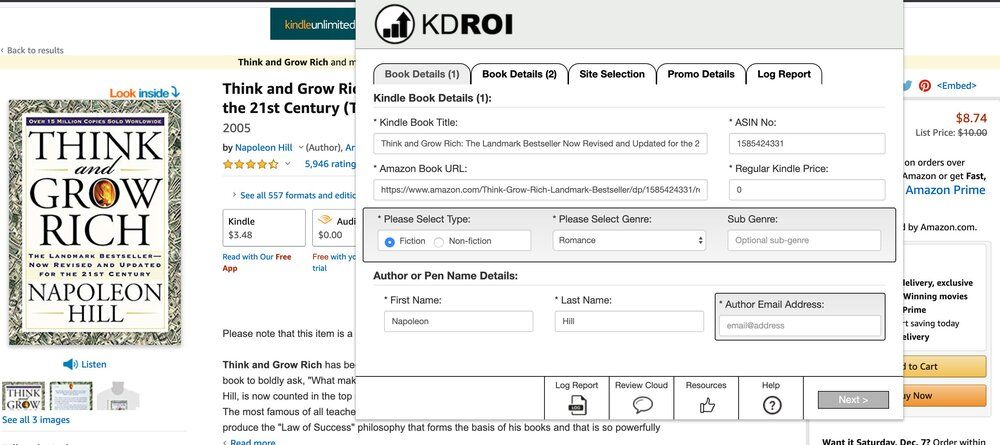1000x445 pixels.
Task: Click the Listen speaker icon
Action: [x=70, y=364]
